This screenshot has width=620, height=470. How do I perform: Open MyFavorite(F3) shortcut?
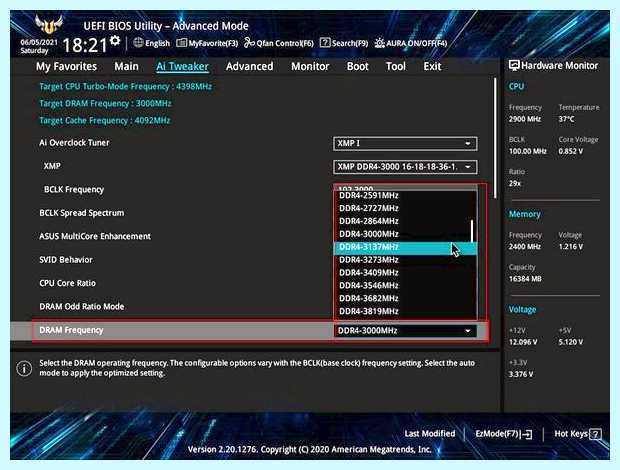point(207,43)
